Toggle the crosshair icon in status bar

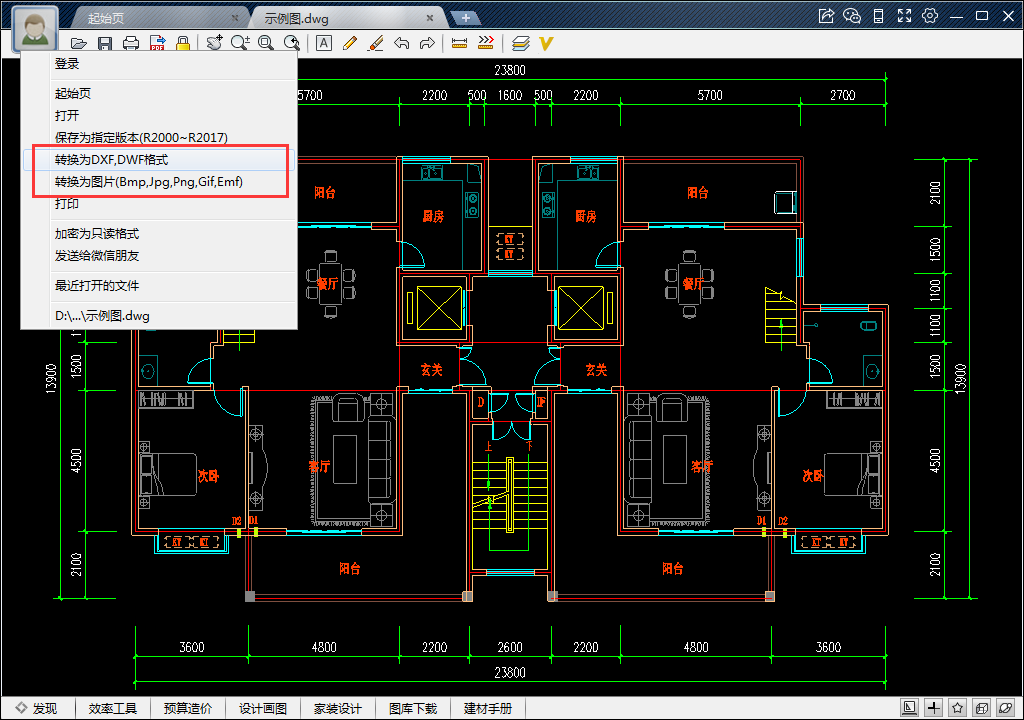(x=934, y=708)
